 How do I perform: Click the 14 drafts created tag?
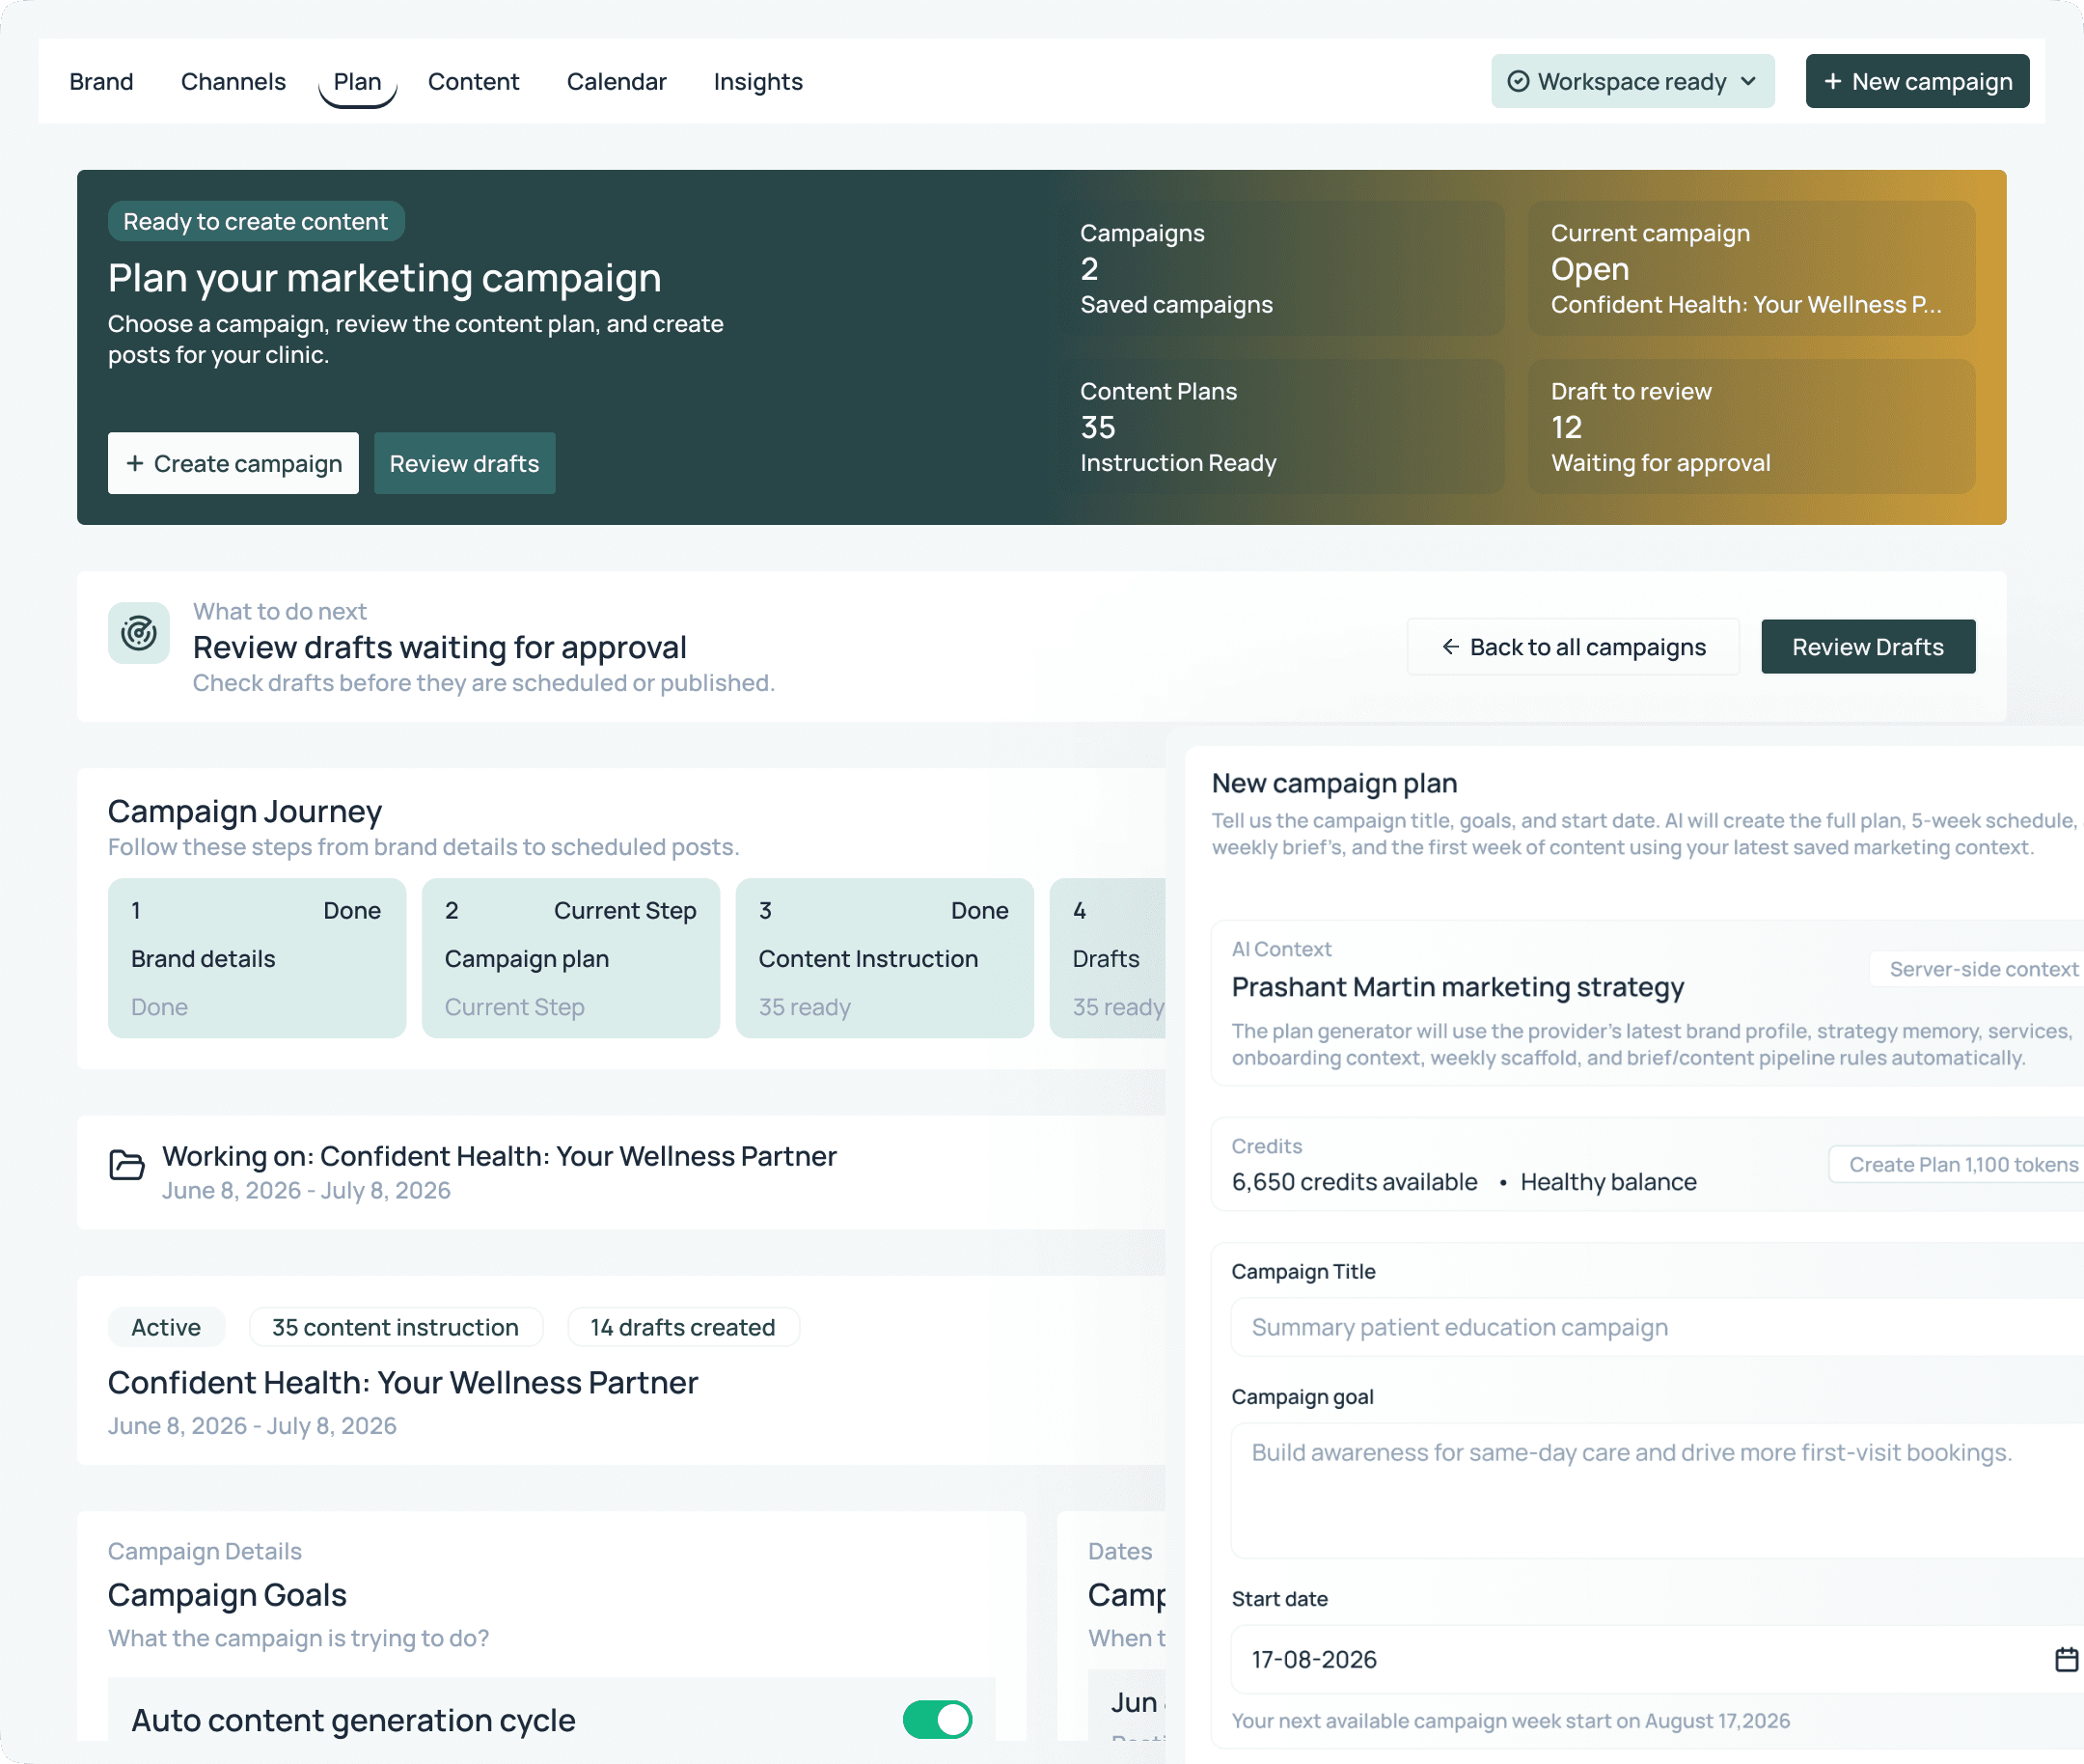coord(682,1327)
